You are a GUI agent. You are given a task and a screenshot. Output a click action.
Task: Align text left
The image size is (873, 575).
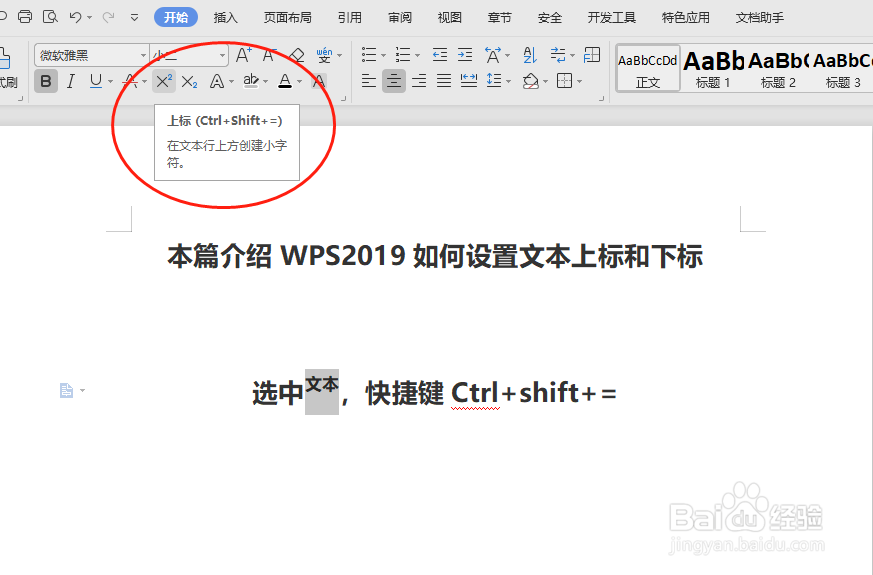point(369,81)
